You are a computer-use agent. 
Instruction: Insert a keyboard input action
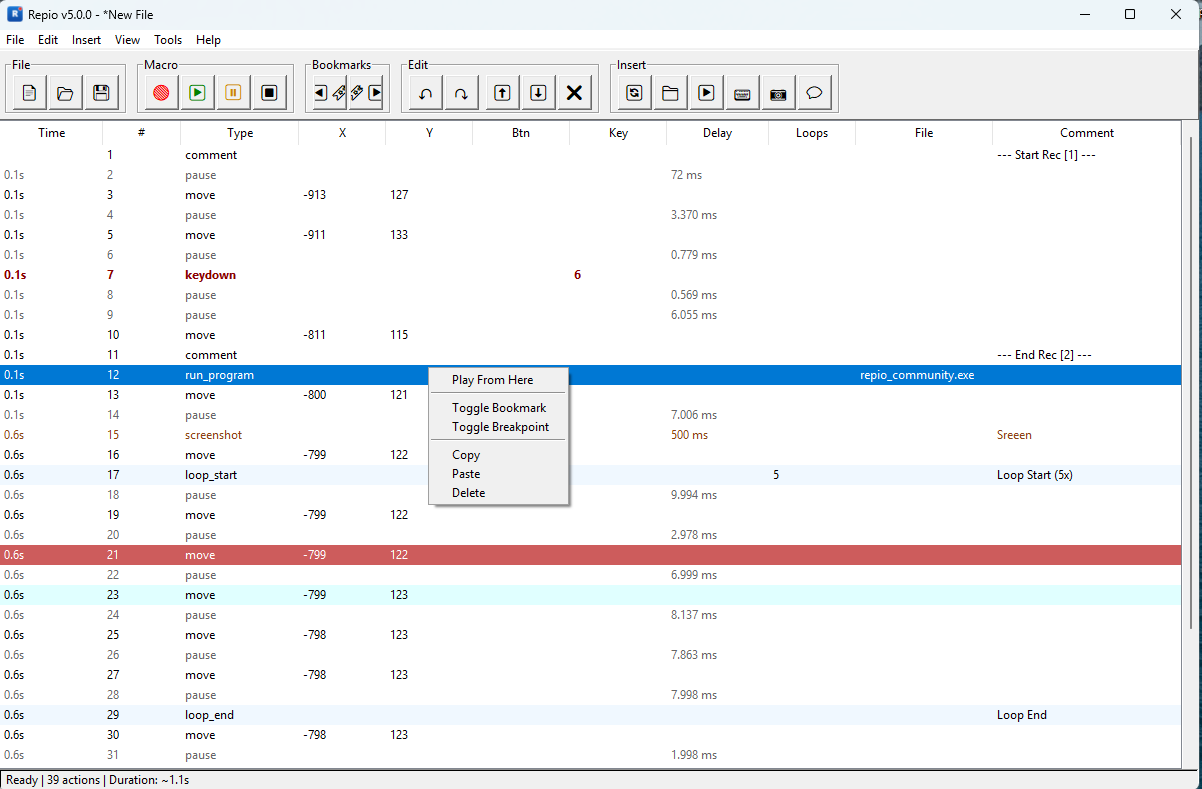point(742,92)
